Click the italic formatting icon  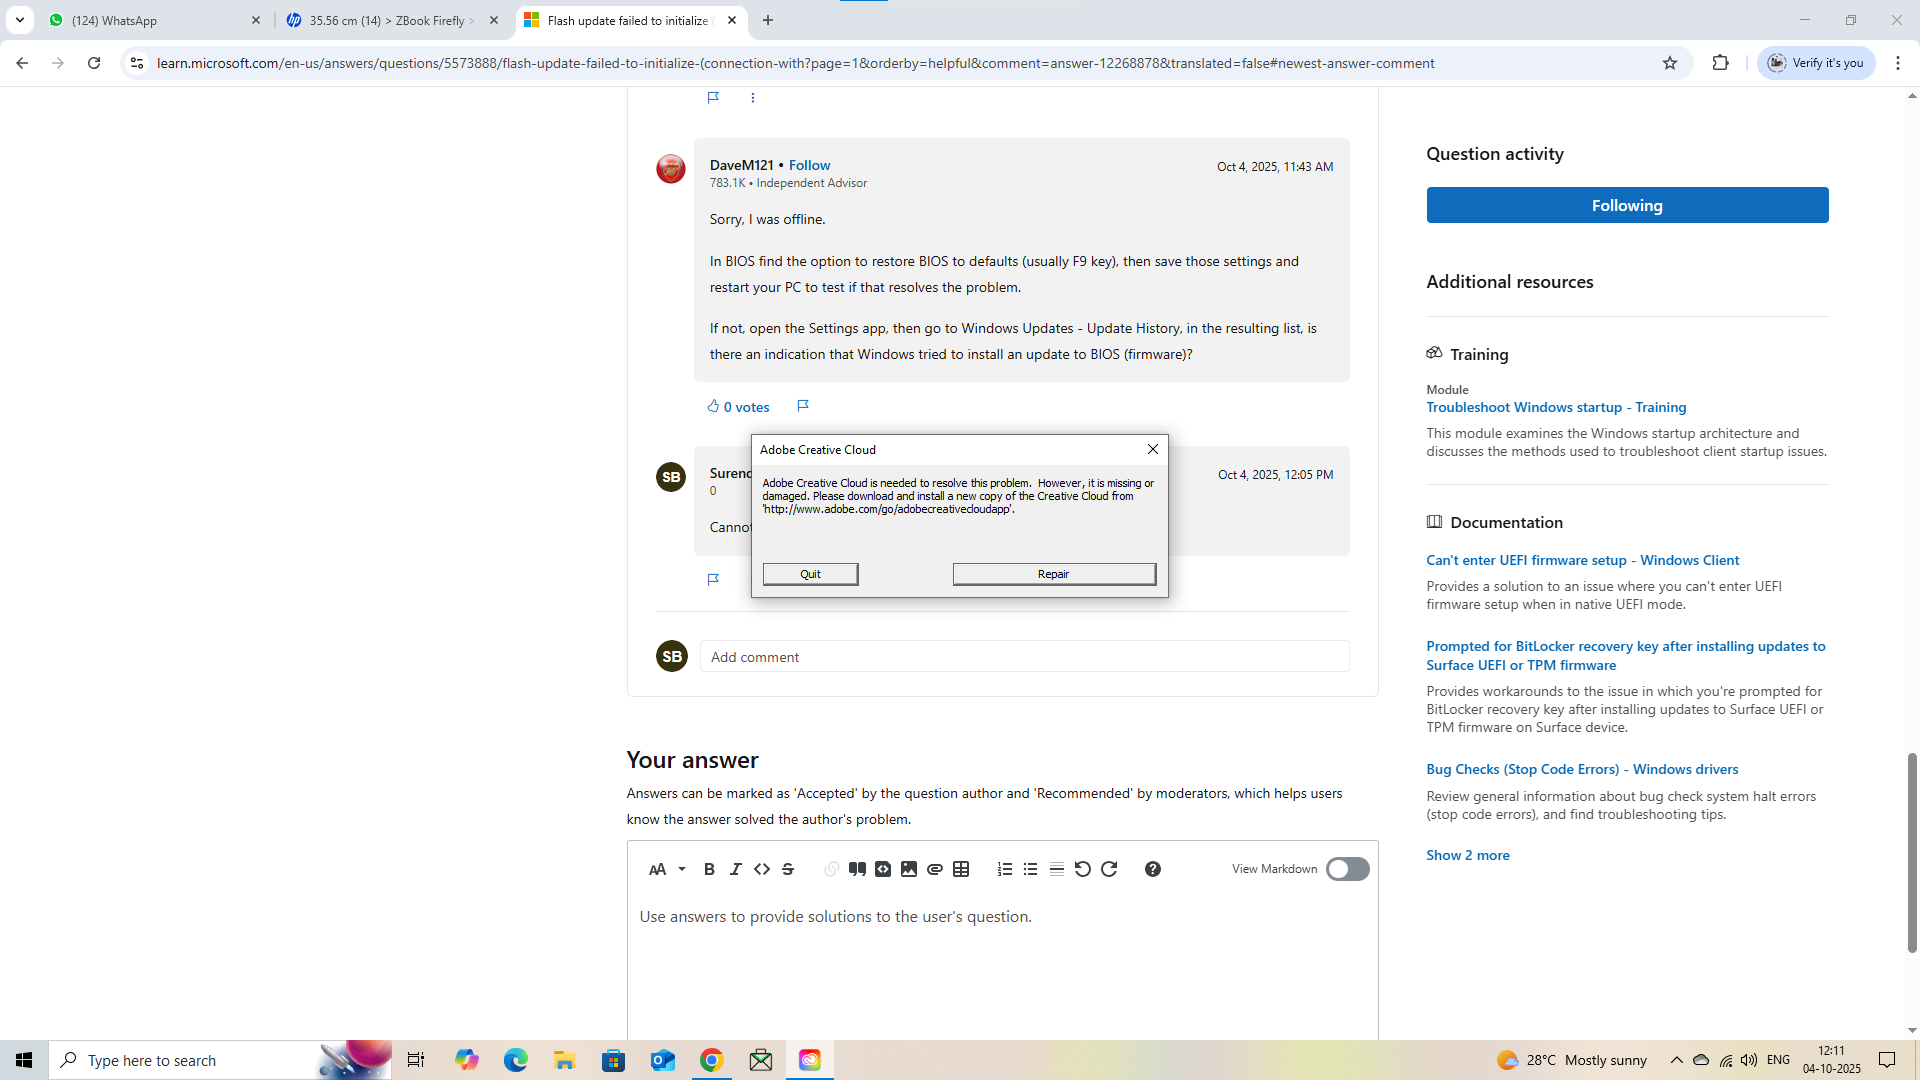pyautogui.click(x=735, y=869)
